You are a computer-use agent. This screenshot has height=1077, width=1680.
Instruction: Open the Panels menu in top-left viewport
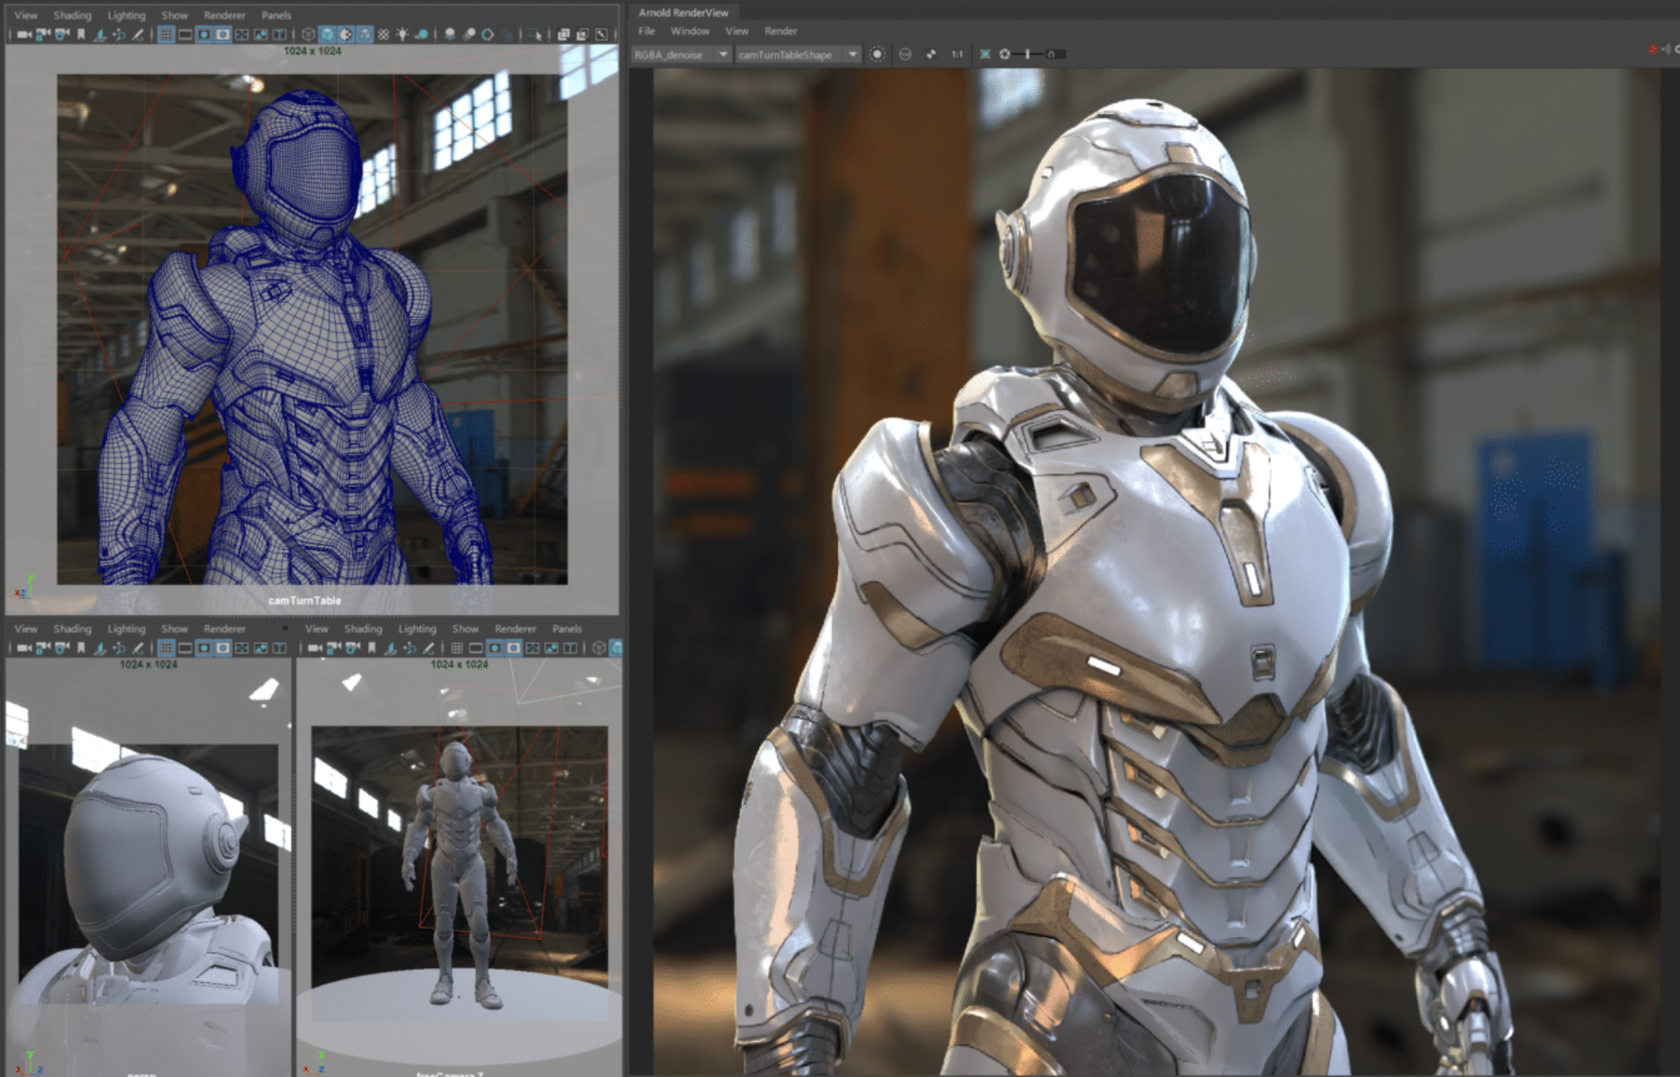coord(276,15)
